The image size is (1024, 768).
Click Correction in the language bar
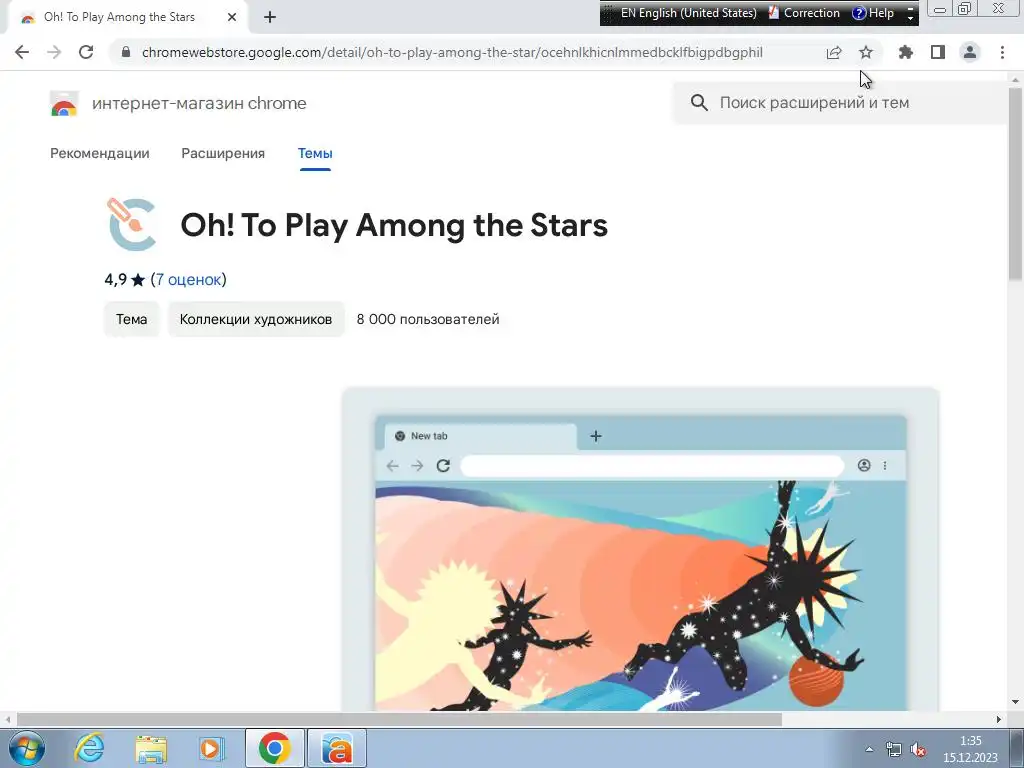[804, 13]
